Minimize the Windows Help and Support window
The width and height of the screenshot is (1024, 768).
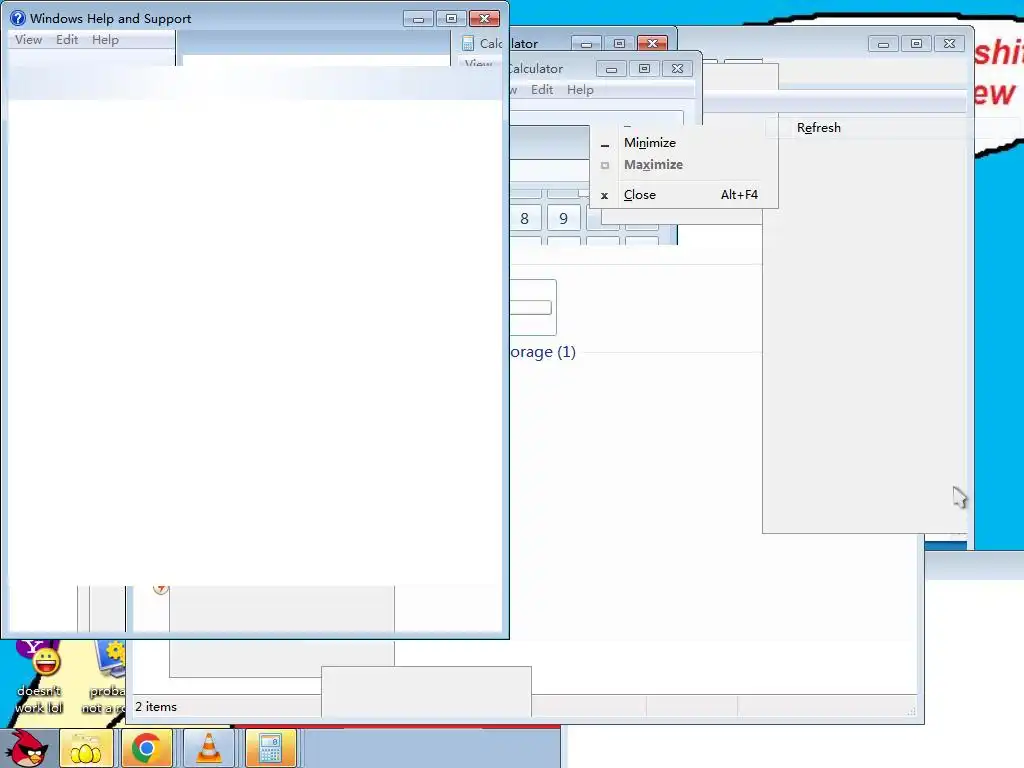click(x=418, y=19)
